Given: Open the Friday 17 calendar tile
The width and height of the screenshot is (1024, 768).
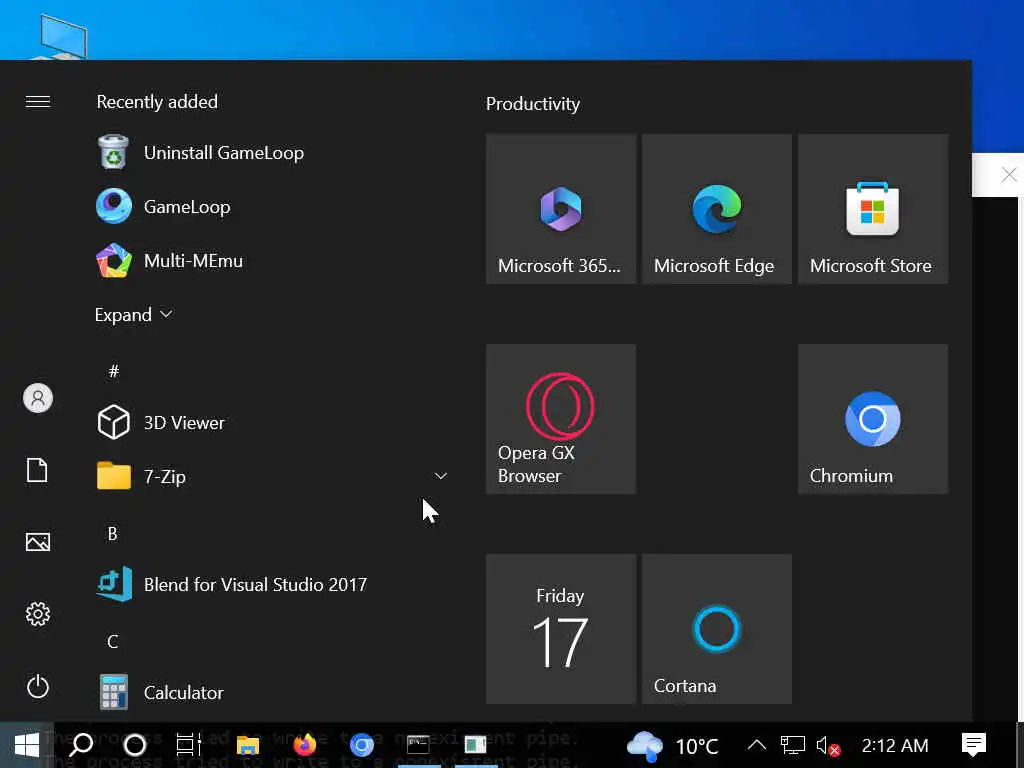Looking at the screenshot, I should point(561,629).
